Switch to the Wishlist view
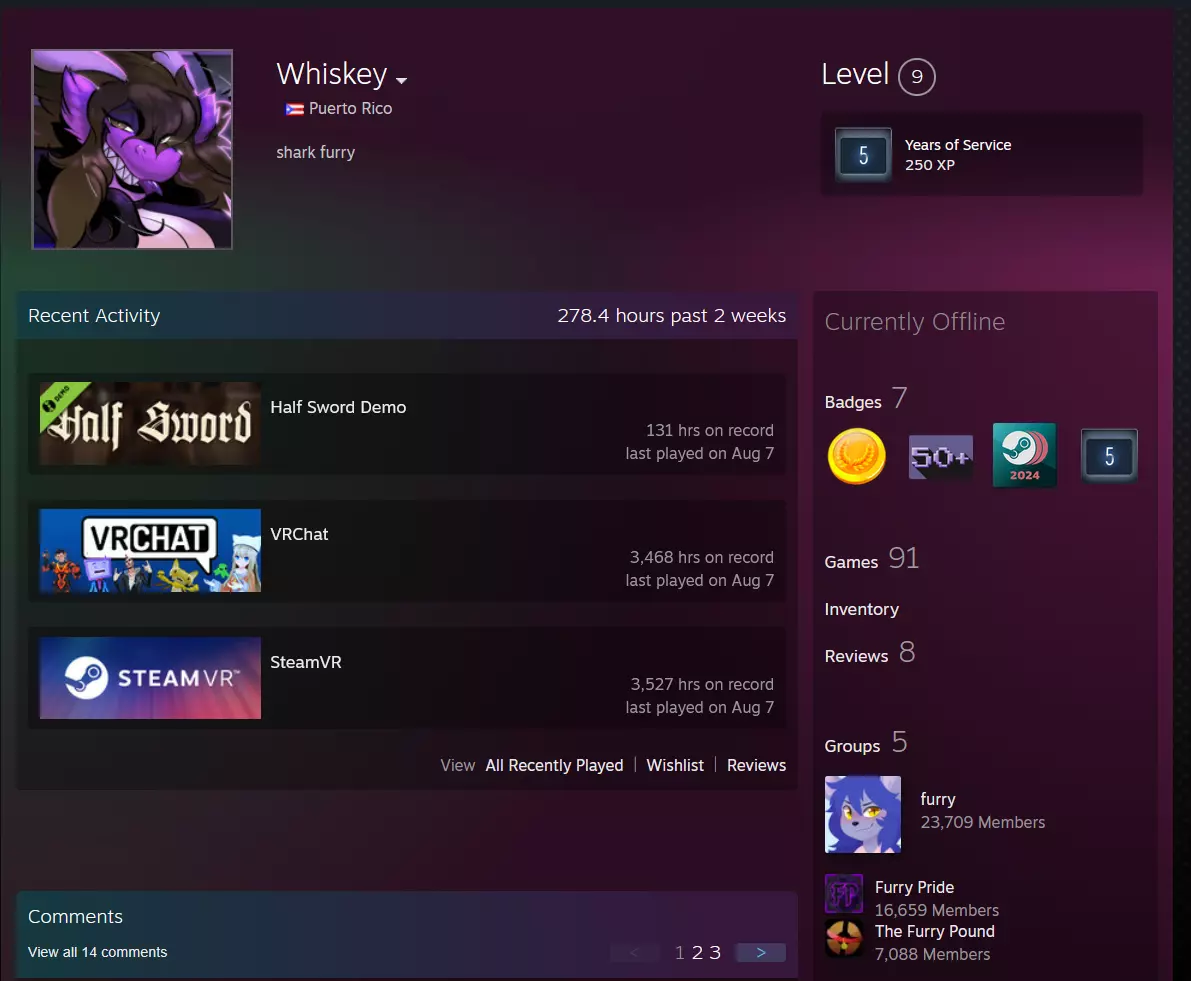 tap(675, 765)
